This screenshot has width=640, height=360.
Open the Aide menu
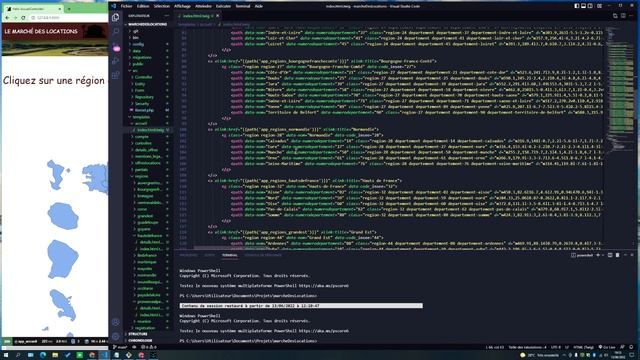tap(259, 6)
